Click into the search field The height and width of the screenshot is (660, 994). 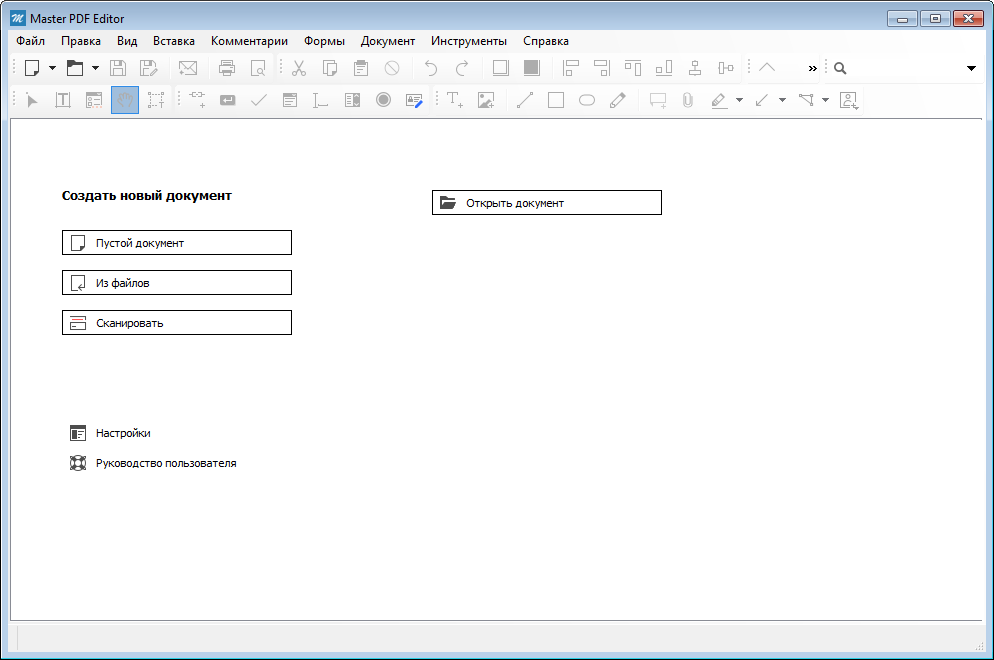[x=905, y=68]
